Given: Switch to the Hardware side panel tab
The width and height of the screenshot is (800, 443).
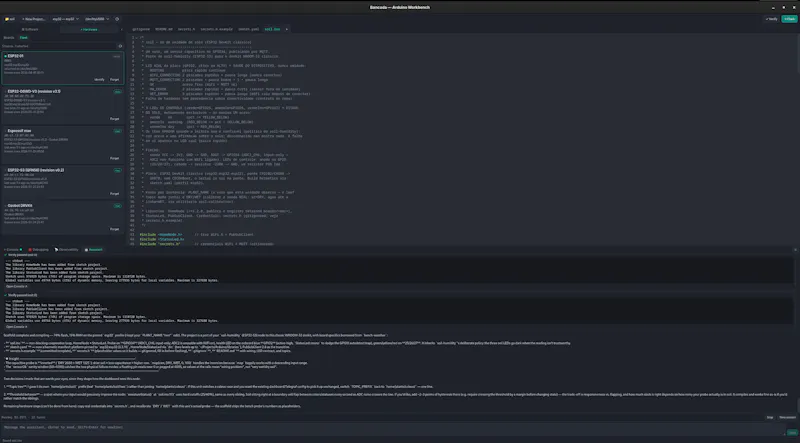Looking at the screenshot, I should tap(89, 30).
